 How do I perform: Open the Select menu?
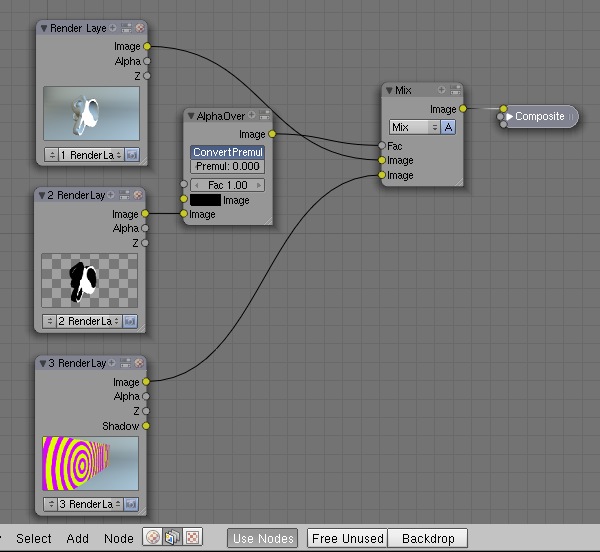(x=34, y=538)
